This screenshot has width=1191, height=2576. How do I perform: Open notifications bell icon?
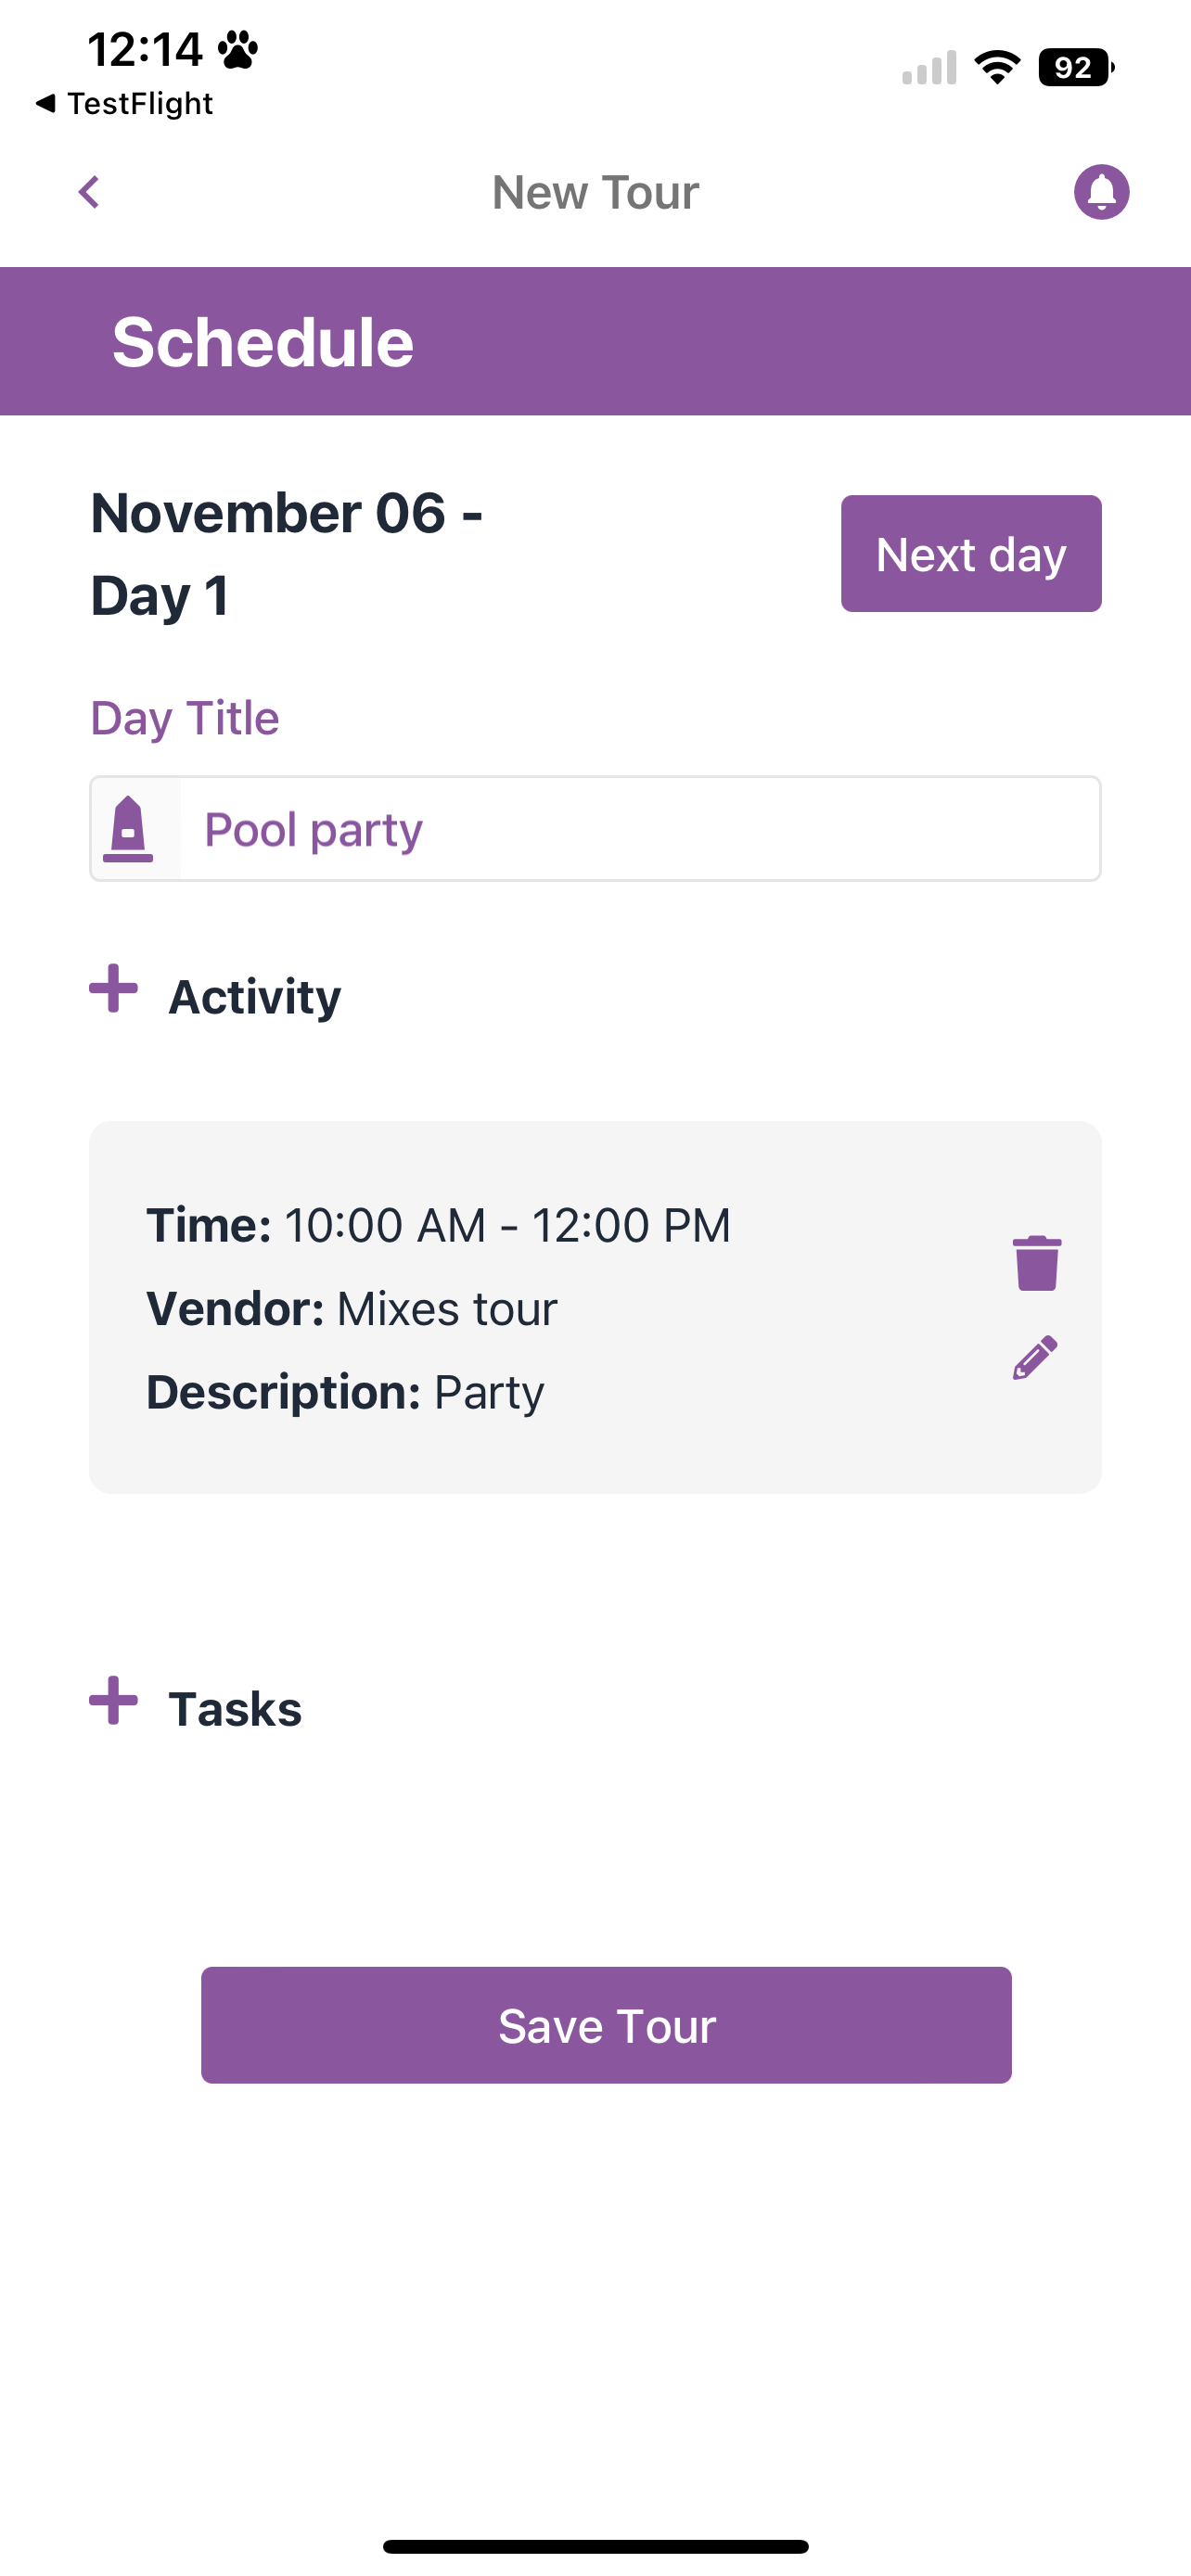1101,191
